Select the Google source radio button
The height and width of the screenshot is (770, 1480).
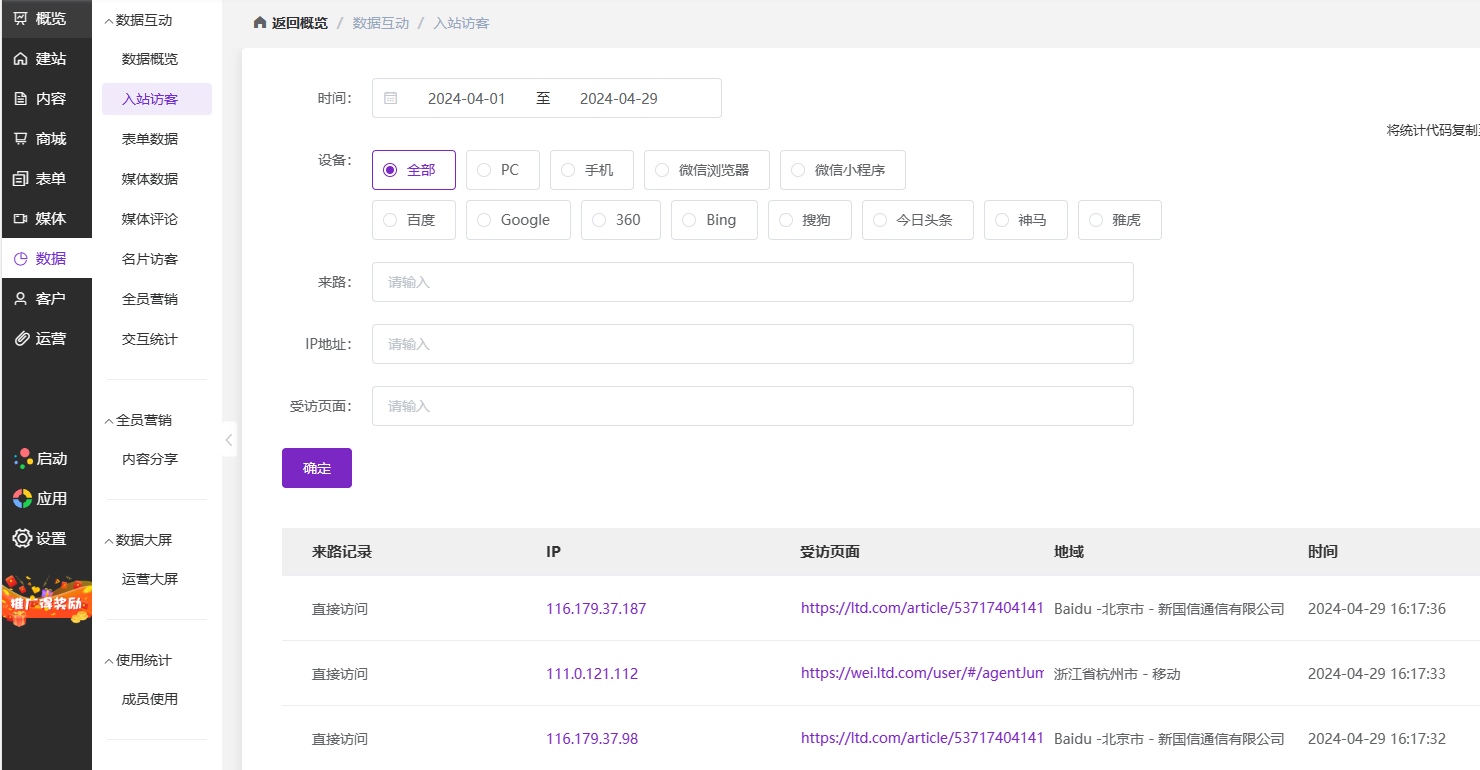(484, 220)
